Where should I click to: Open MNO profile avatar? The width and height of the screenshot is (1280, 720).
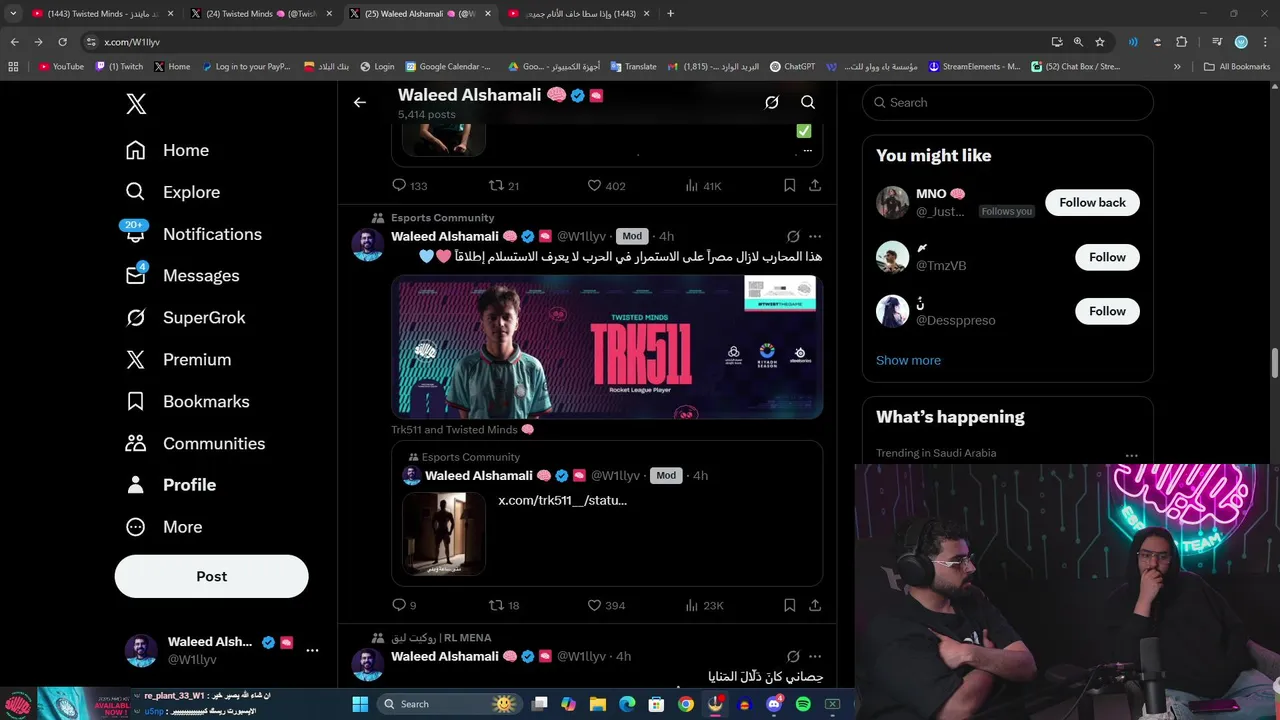pyautogui.click(x=892, y=202)
